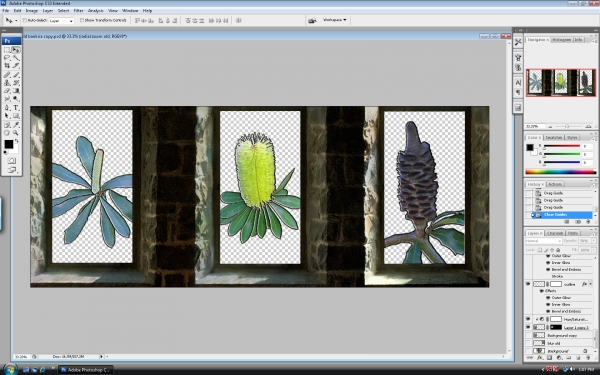Select the Slice tool
This screenshot has height=375, width=600.
pyautogui.click(x=16, y=66)
